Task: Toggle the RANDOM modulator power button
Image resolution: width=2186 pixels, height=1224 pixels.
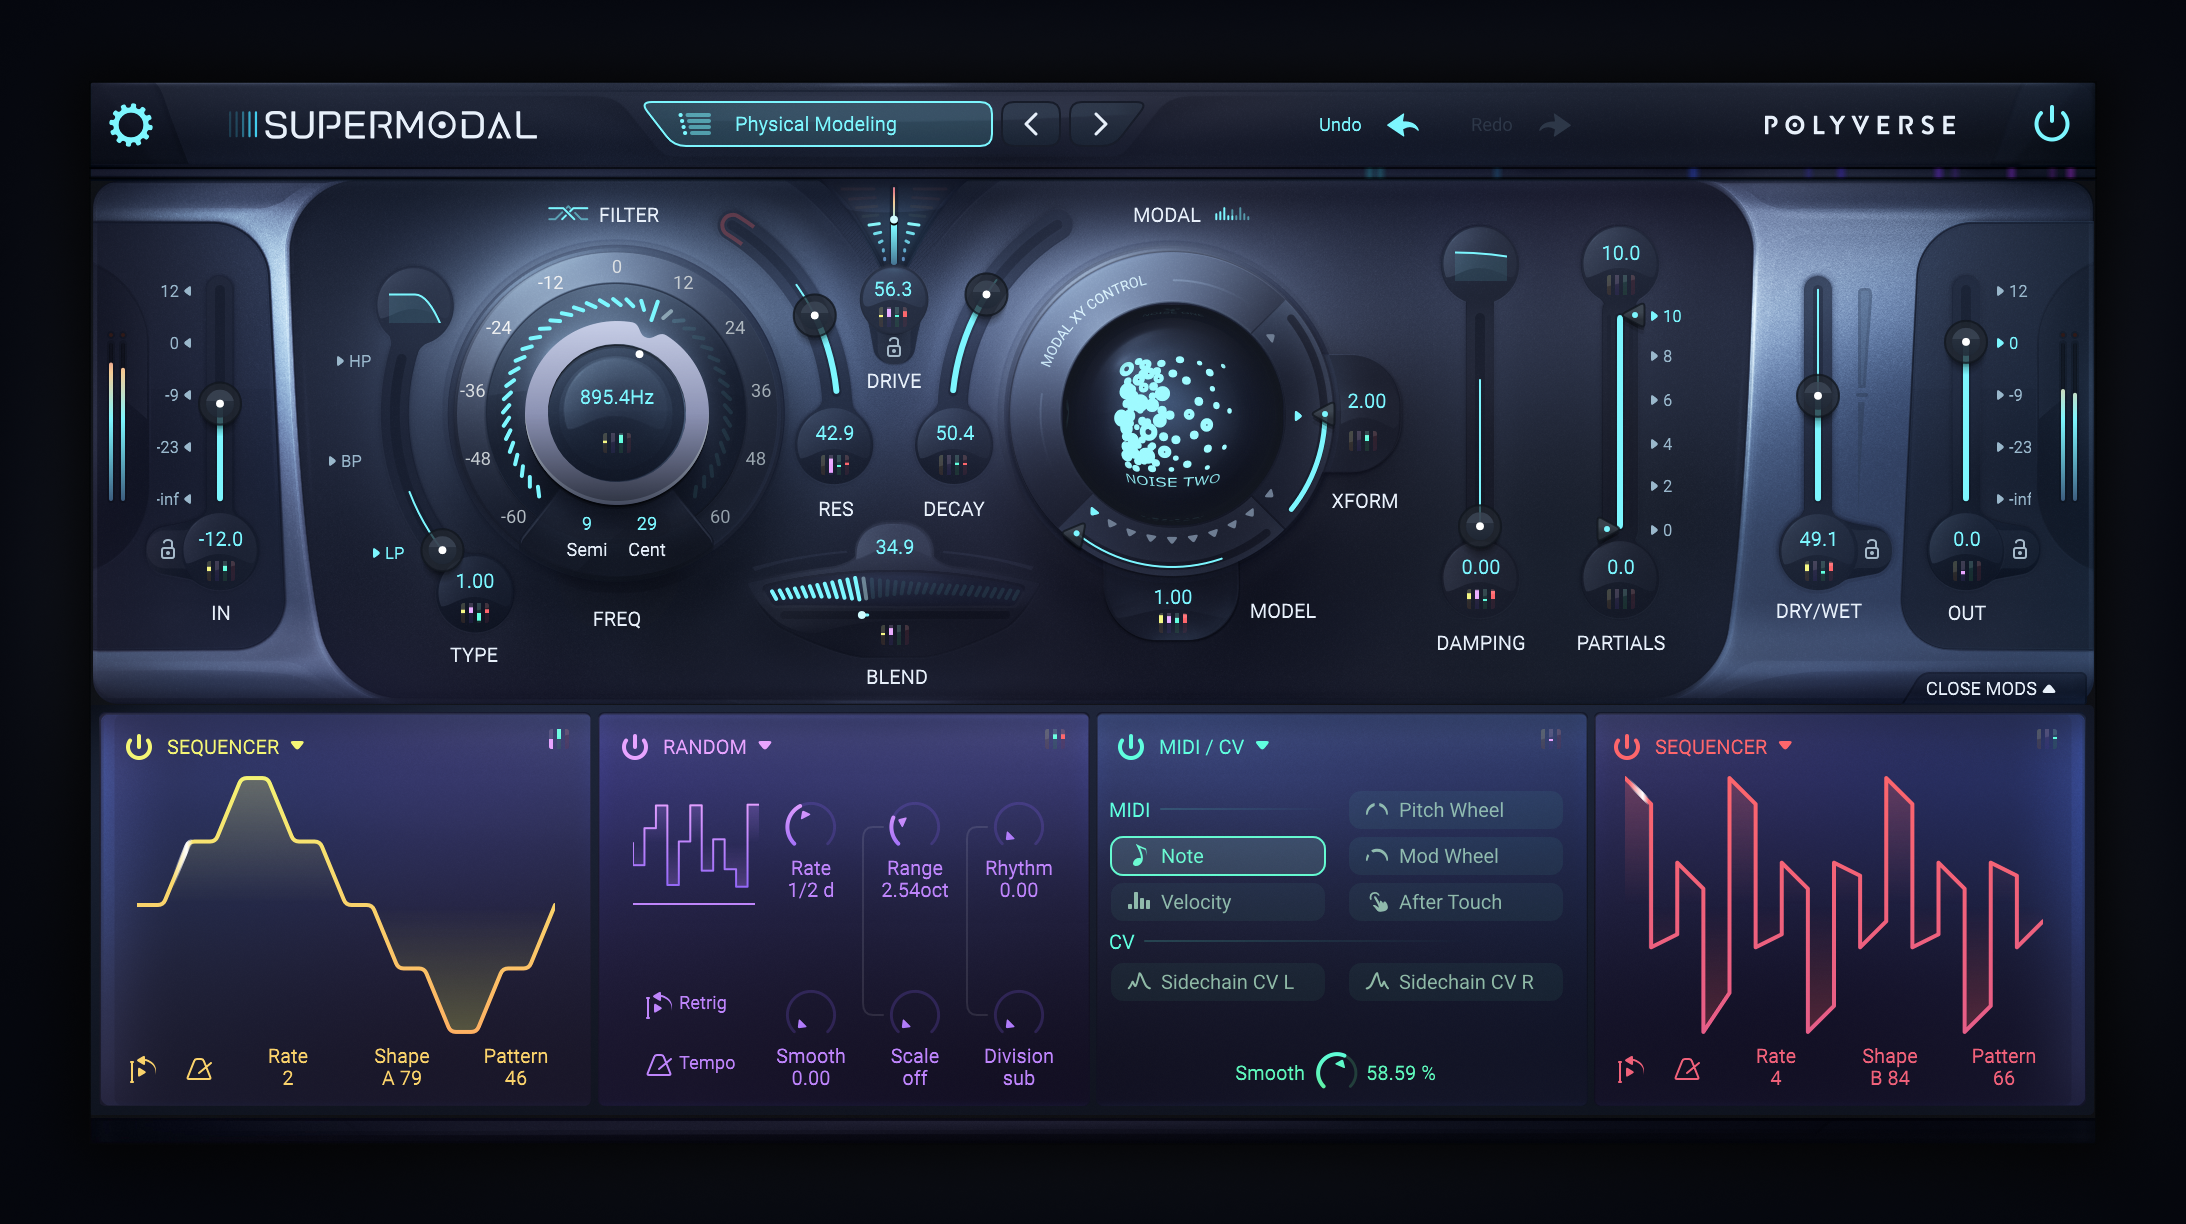Action: point(635,747)
